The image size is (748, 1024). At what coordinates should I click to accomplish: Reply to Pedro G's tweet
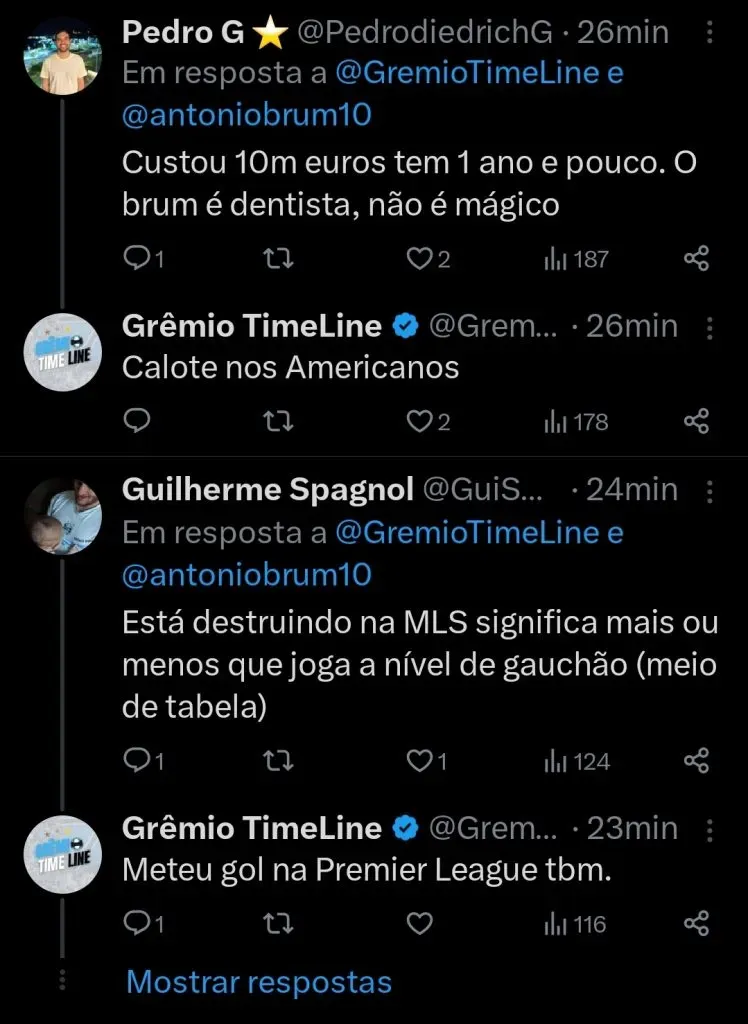[136, 259]
